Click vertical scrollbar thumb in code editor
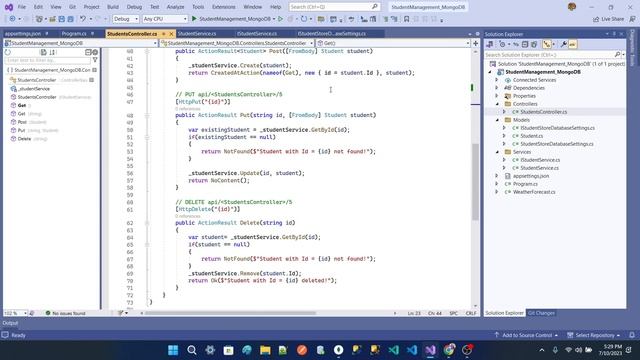 pos(476,182)
